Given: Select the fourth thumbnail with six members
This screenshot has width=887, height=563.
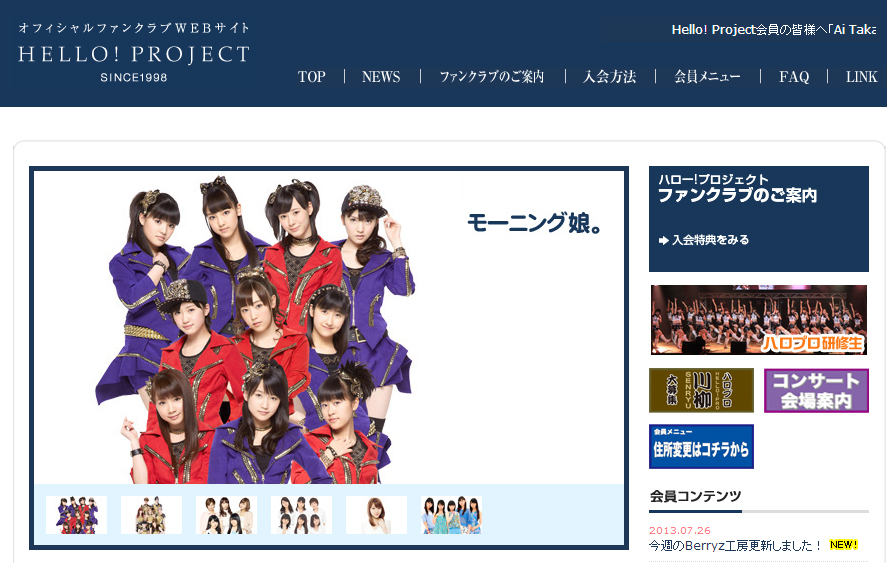Looking at the screenshot, I should (301, 515).
